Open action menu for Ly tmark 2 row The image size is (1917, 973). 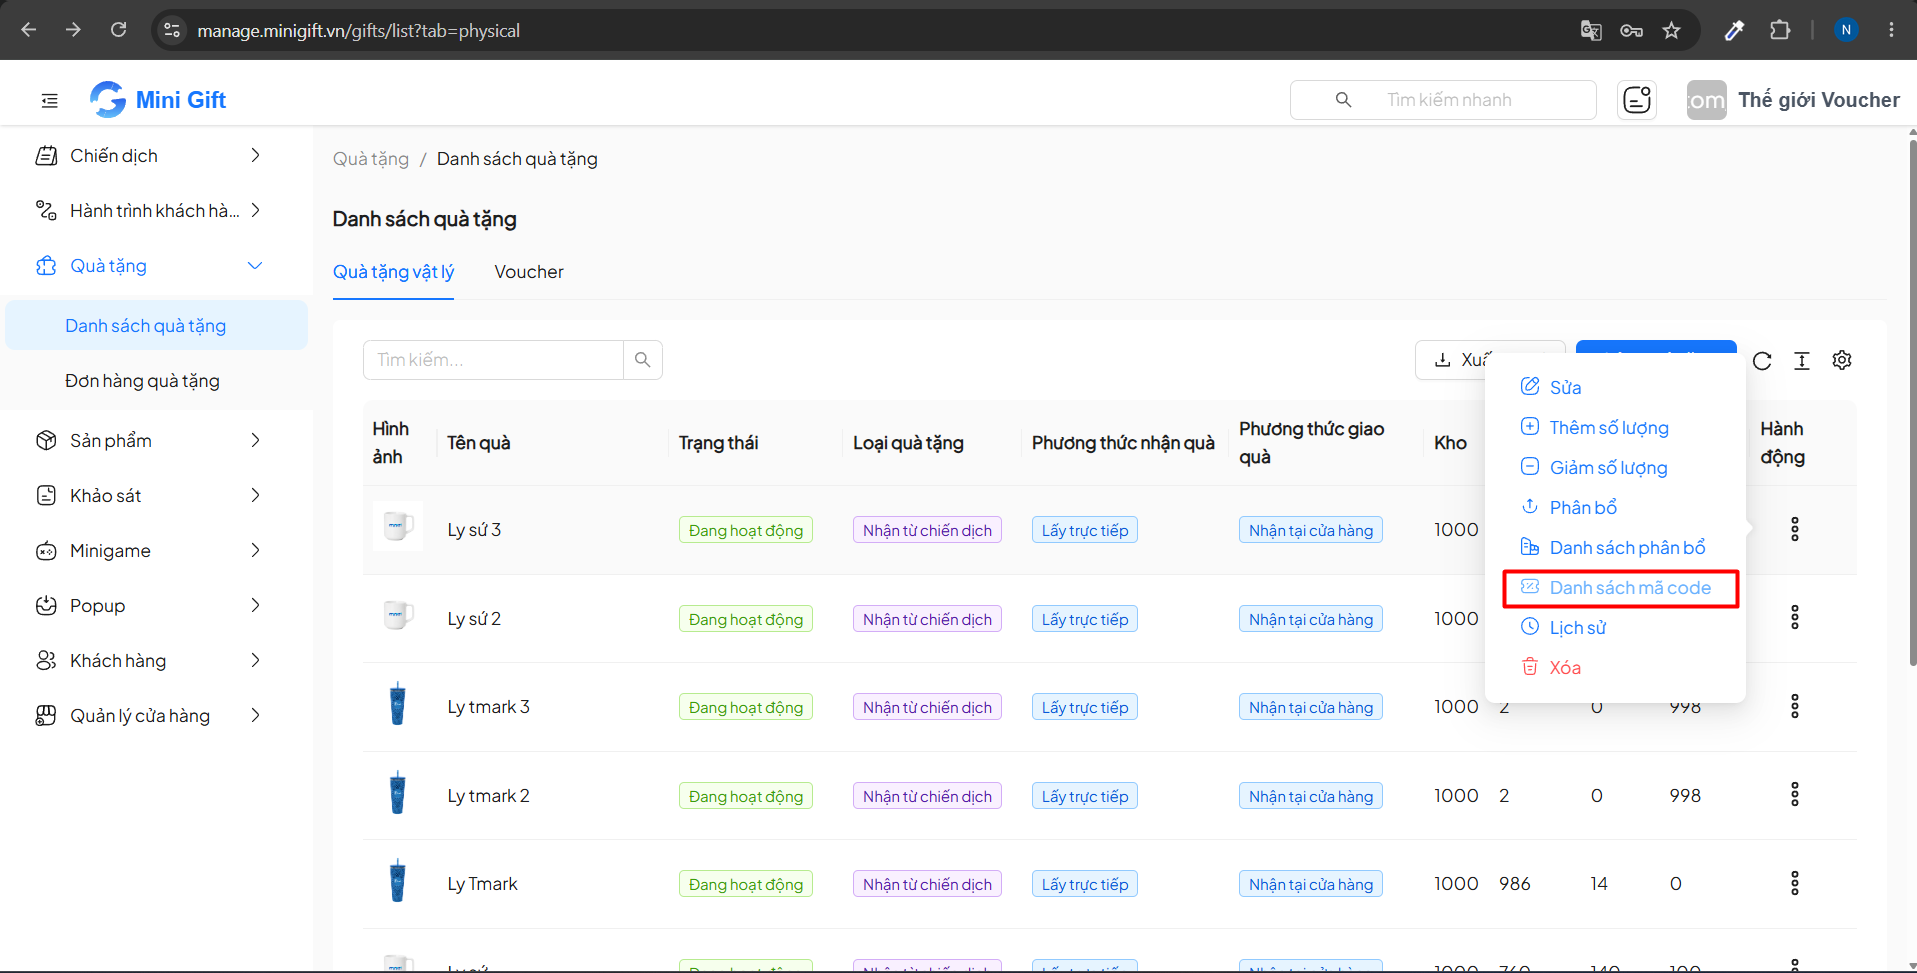click(x=1795, y=794)
